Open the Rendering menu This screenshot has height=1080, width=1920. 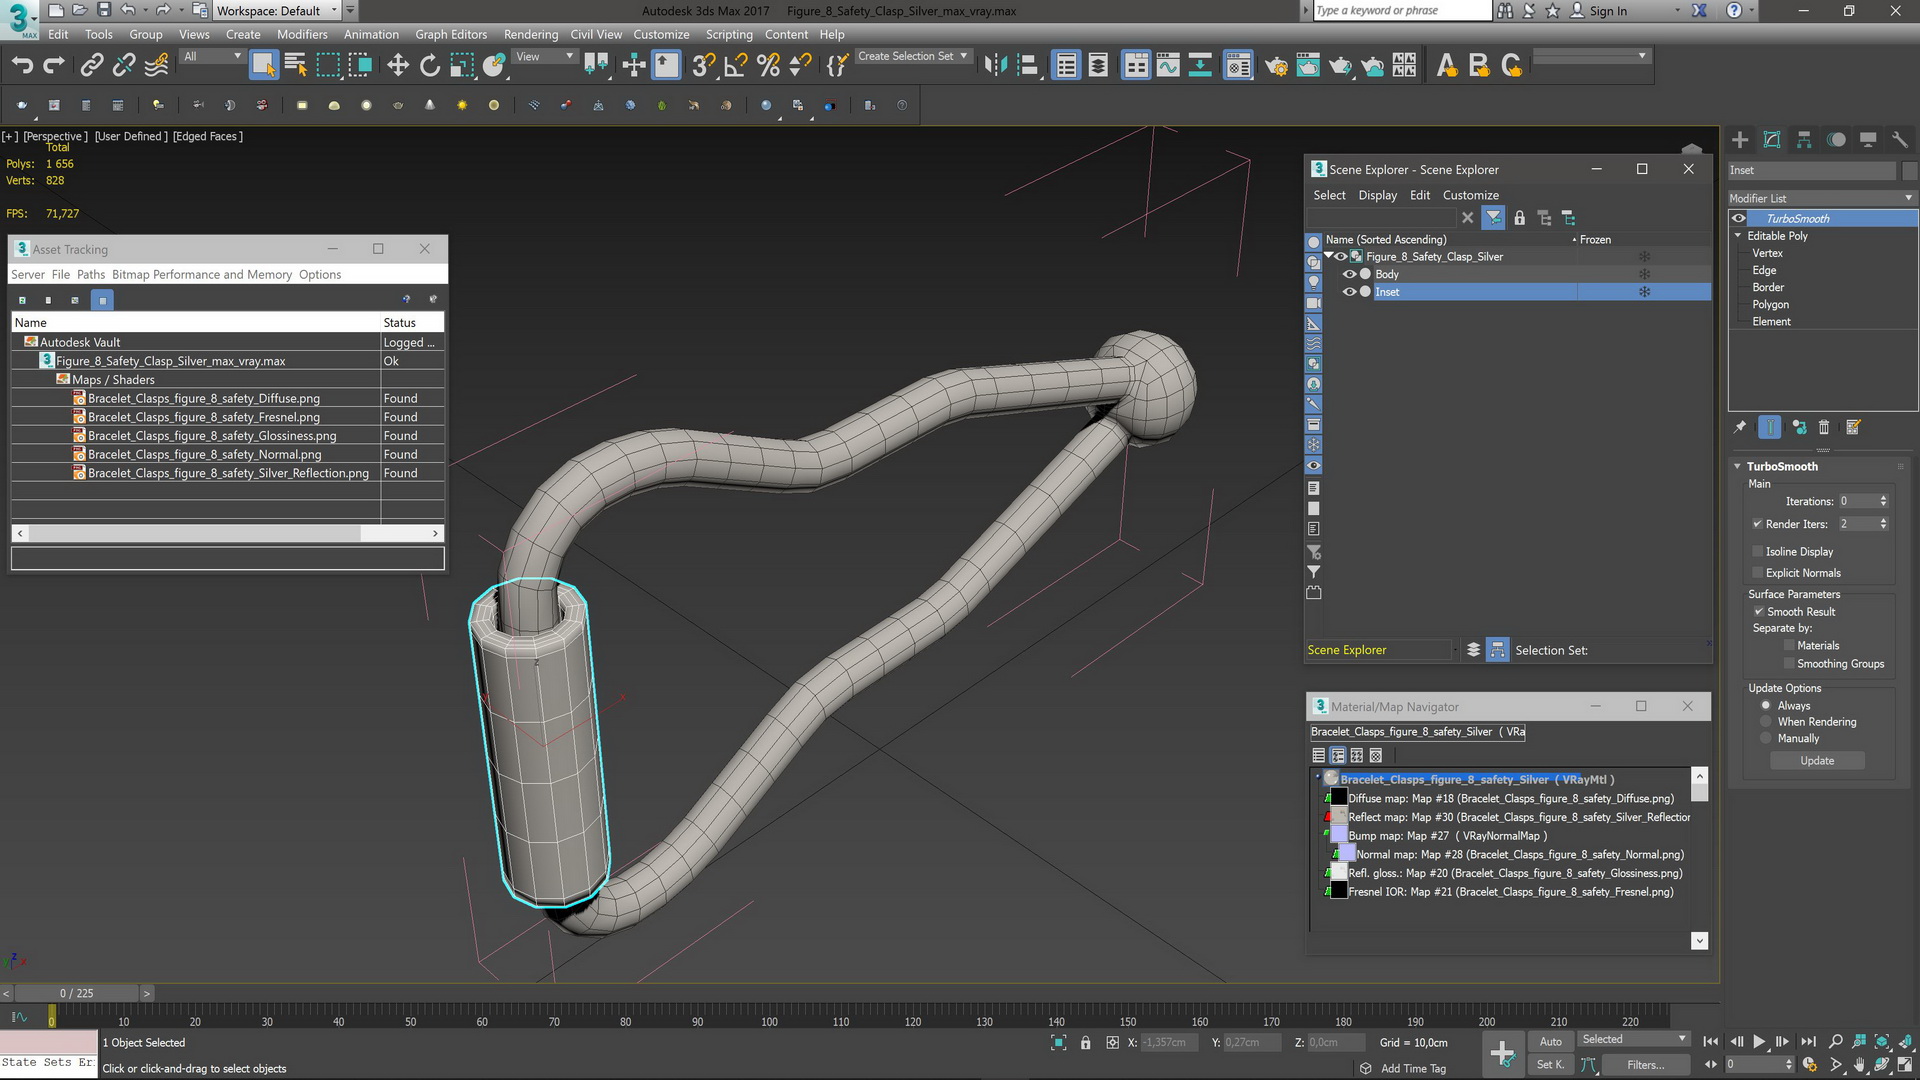530,34
